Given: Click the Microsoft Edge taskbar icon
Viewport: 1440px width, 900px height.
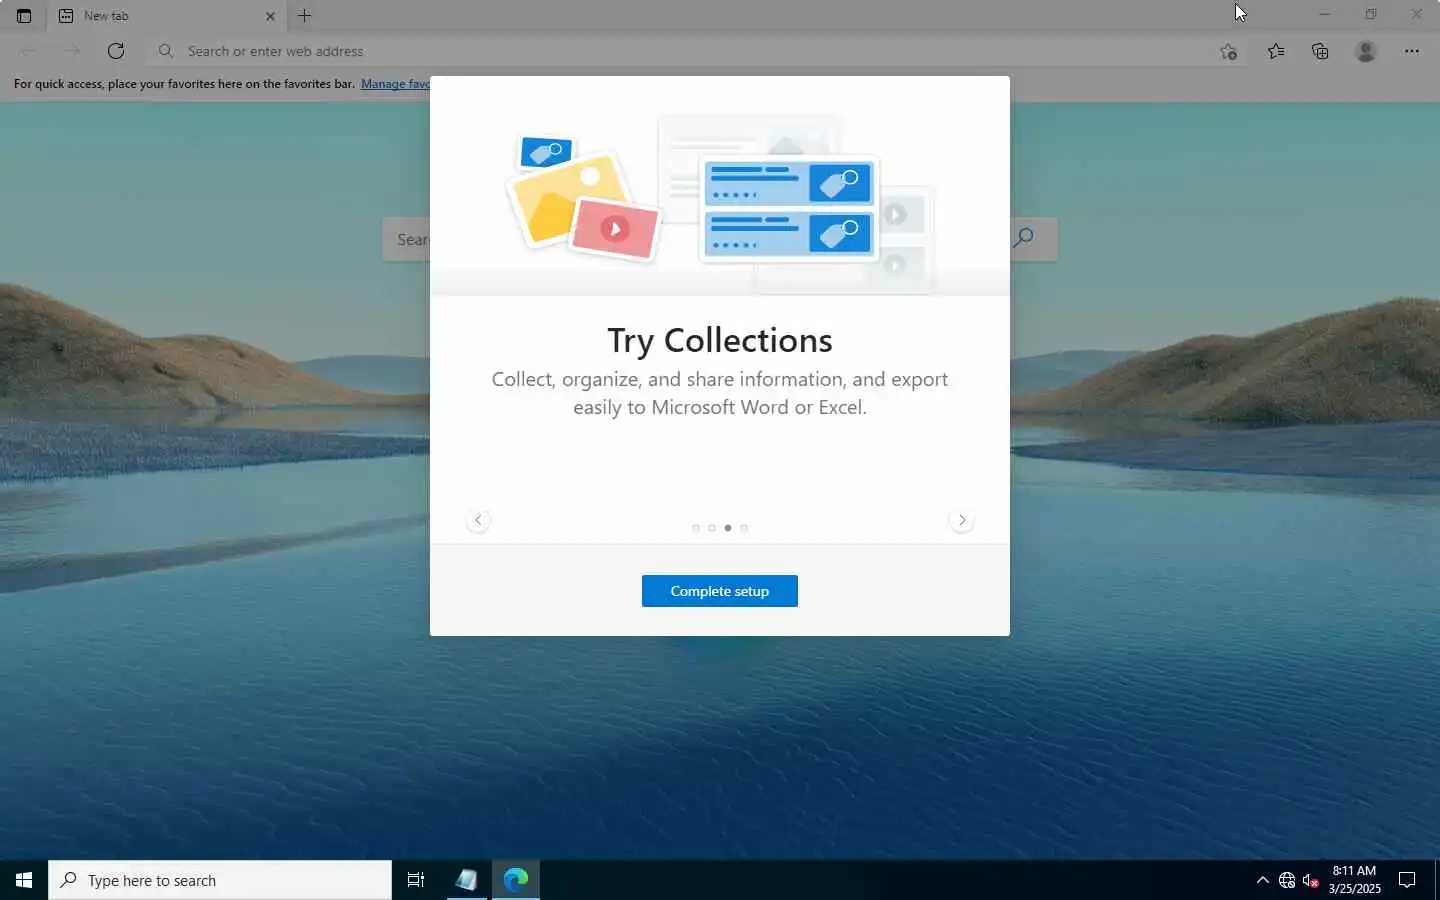Looking at the screenshot, I should click(516, 880).
